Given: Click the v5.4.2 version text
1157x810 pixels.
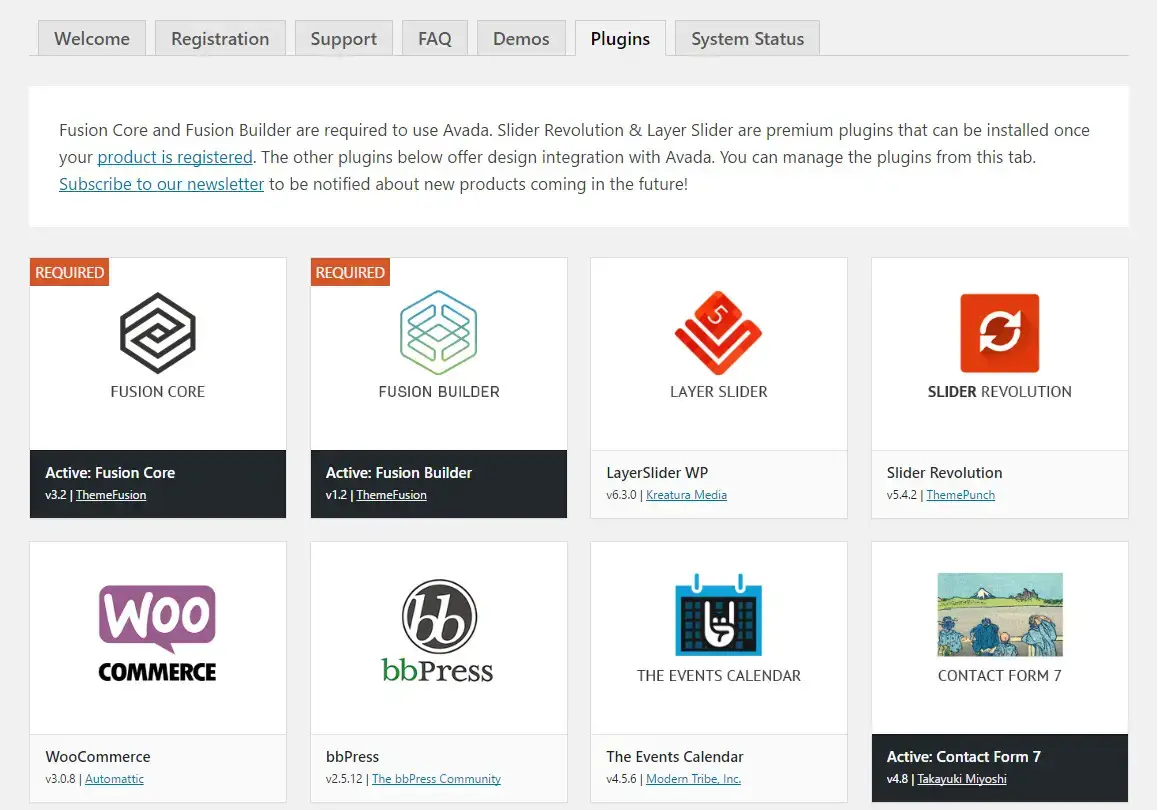Looking at the screenshot, I should (x=902, y=495).
